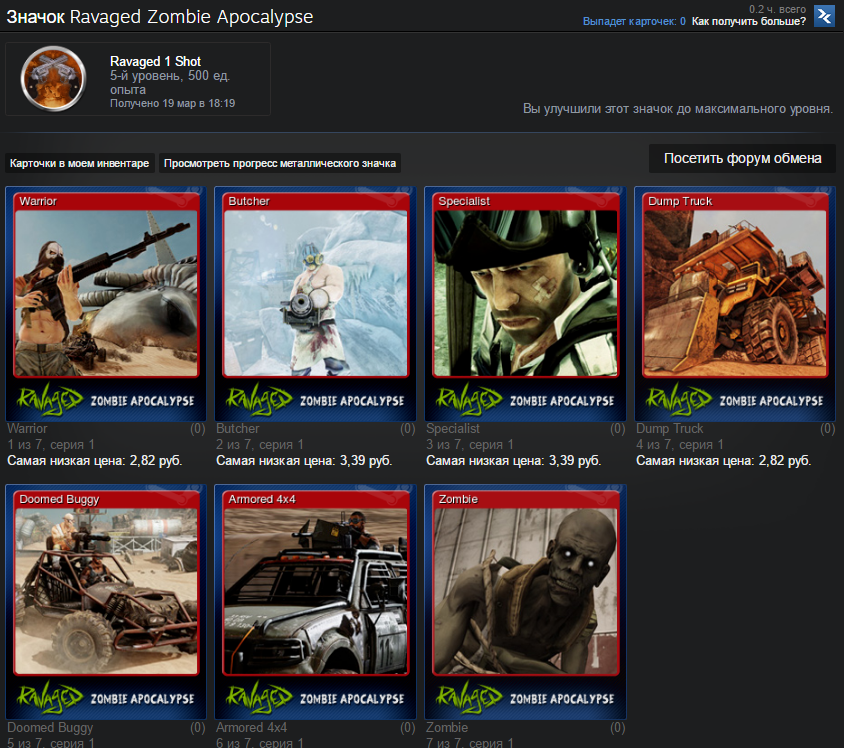
Task: Click Butcher lowest price 3,39 руб.
Action: click(x=304, y=461)
